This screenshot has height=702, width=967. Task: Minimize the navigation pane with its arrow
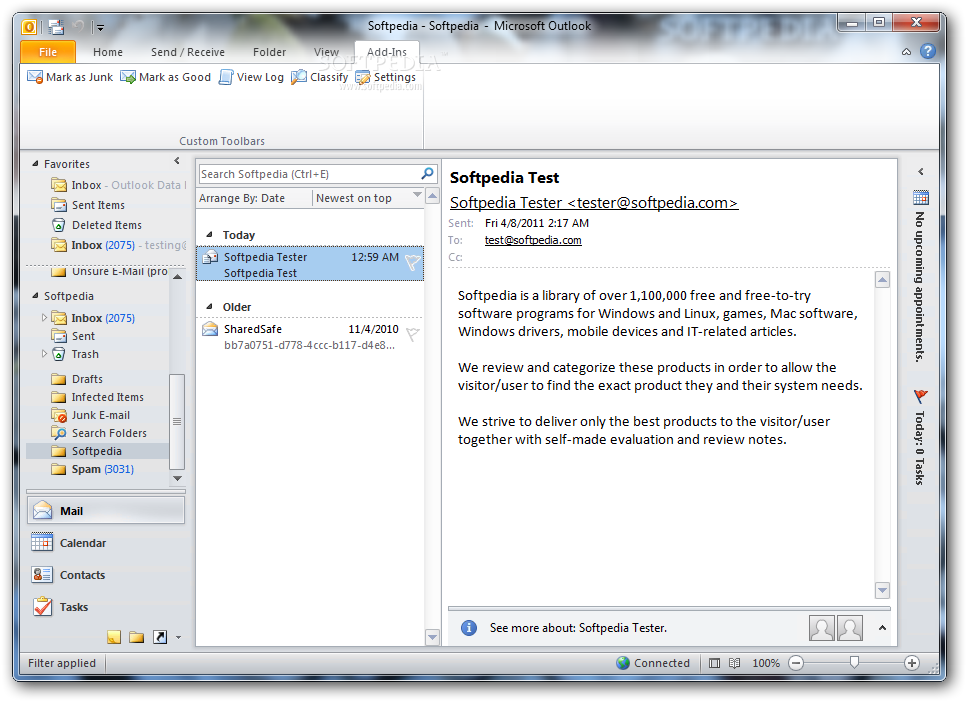click(x=177, y=161)
